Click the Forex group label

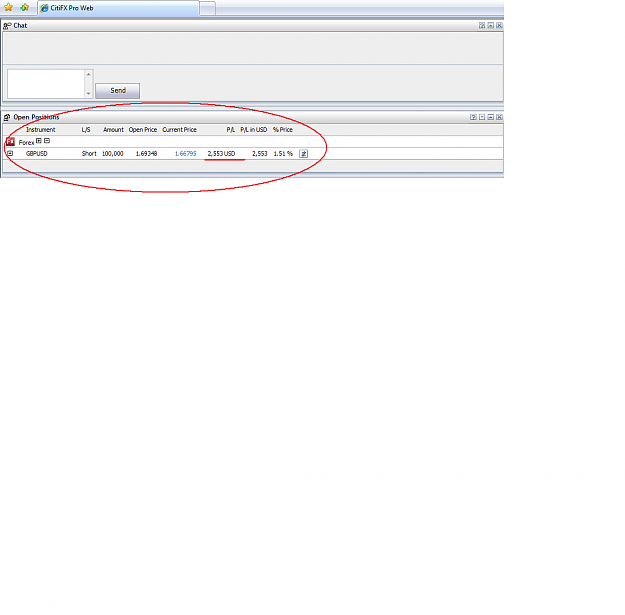(x=26, y=143)
